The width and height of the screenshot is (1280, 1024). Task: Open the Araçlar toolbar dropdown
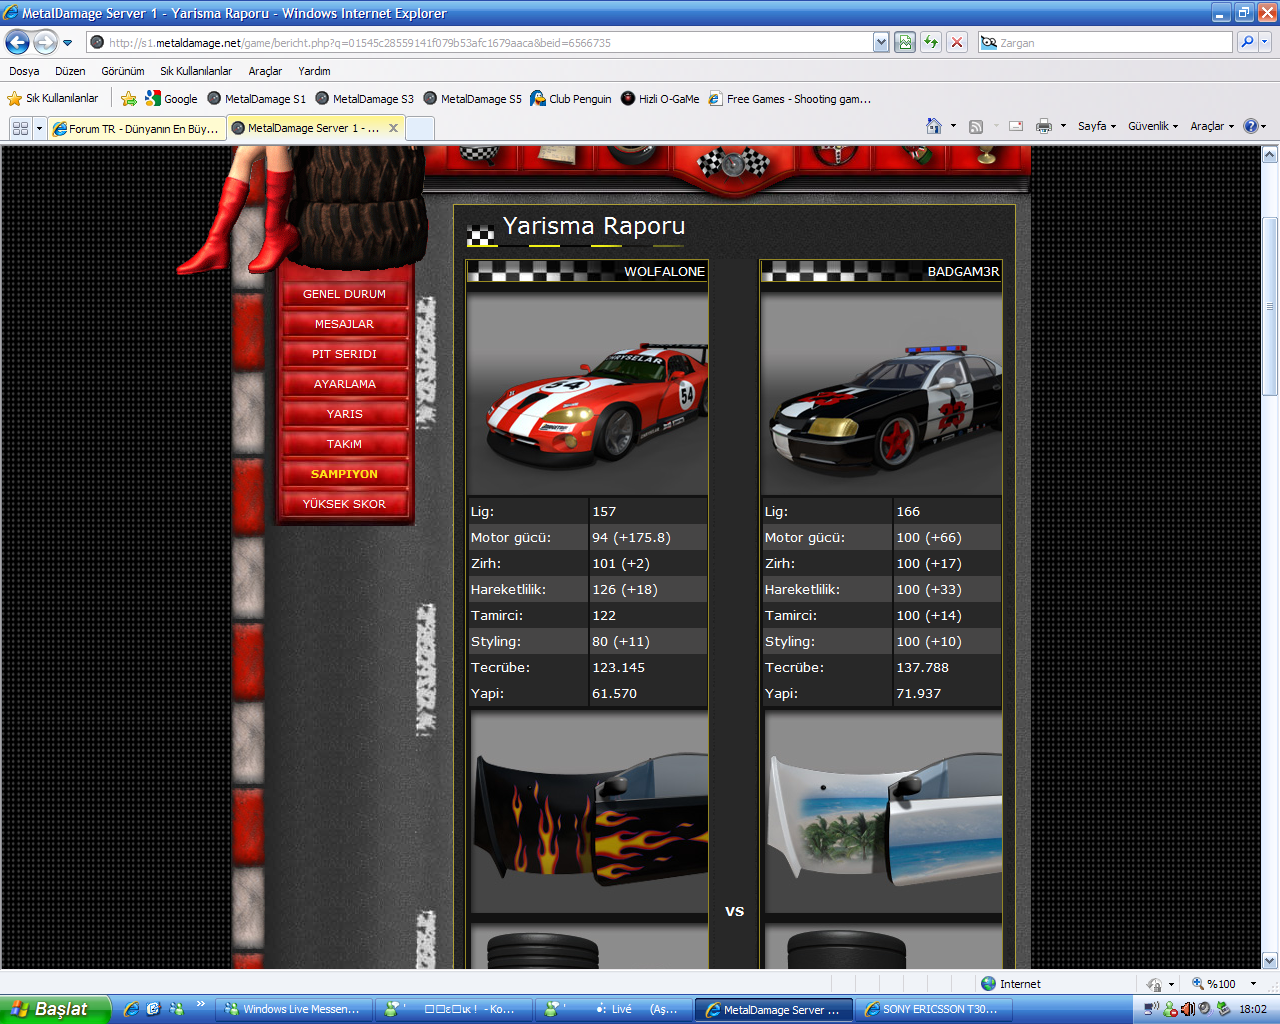click(1212, 126)
